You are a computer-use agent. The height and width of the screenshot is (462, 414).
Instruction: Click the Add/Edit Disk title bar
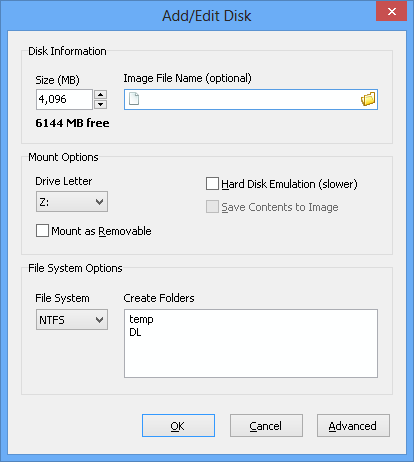pos(207,16)
